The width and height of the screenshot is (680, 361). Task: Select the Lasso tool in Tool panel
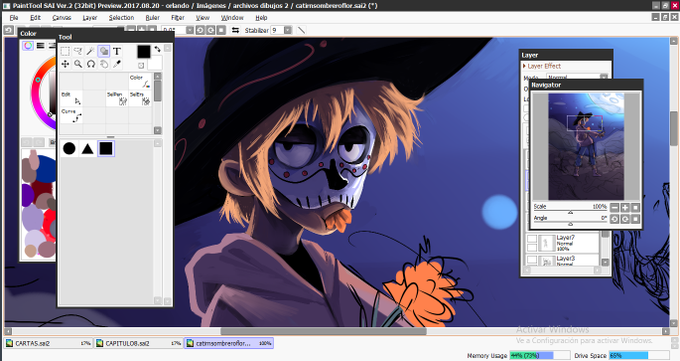coord(78,51)
